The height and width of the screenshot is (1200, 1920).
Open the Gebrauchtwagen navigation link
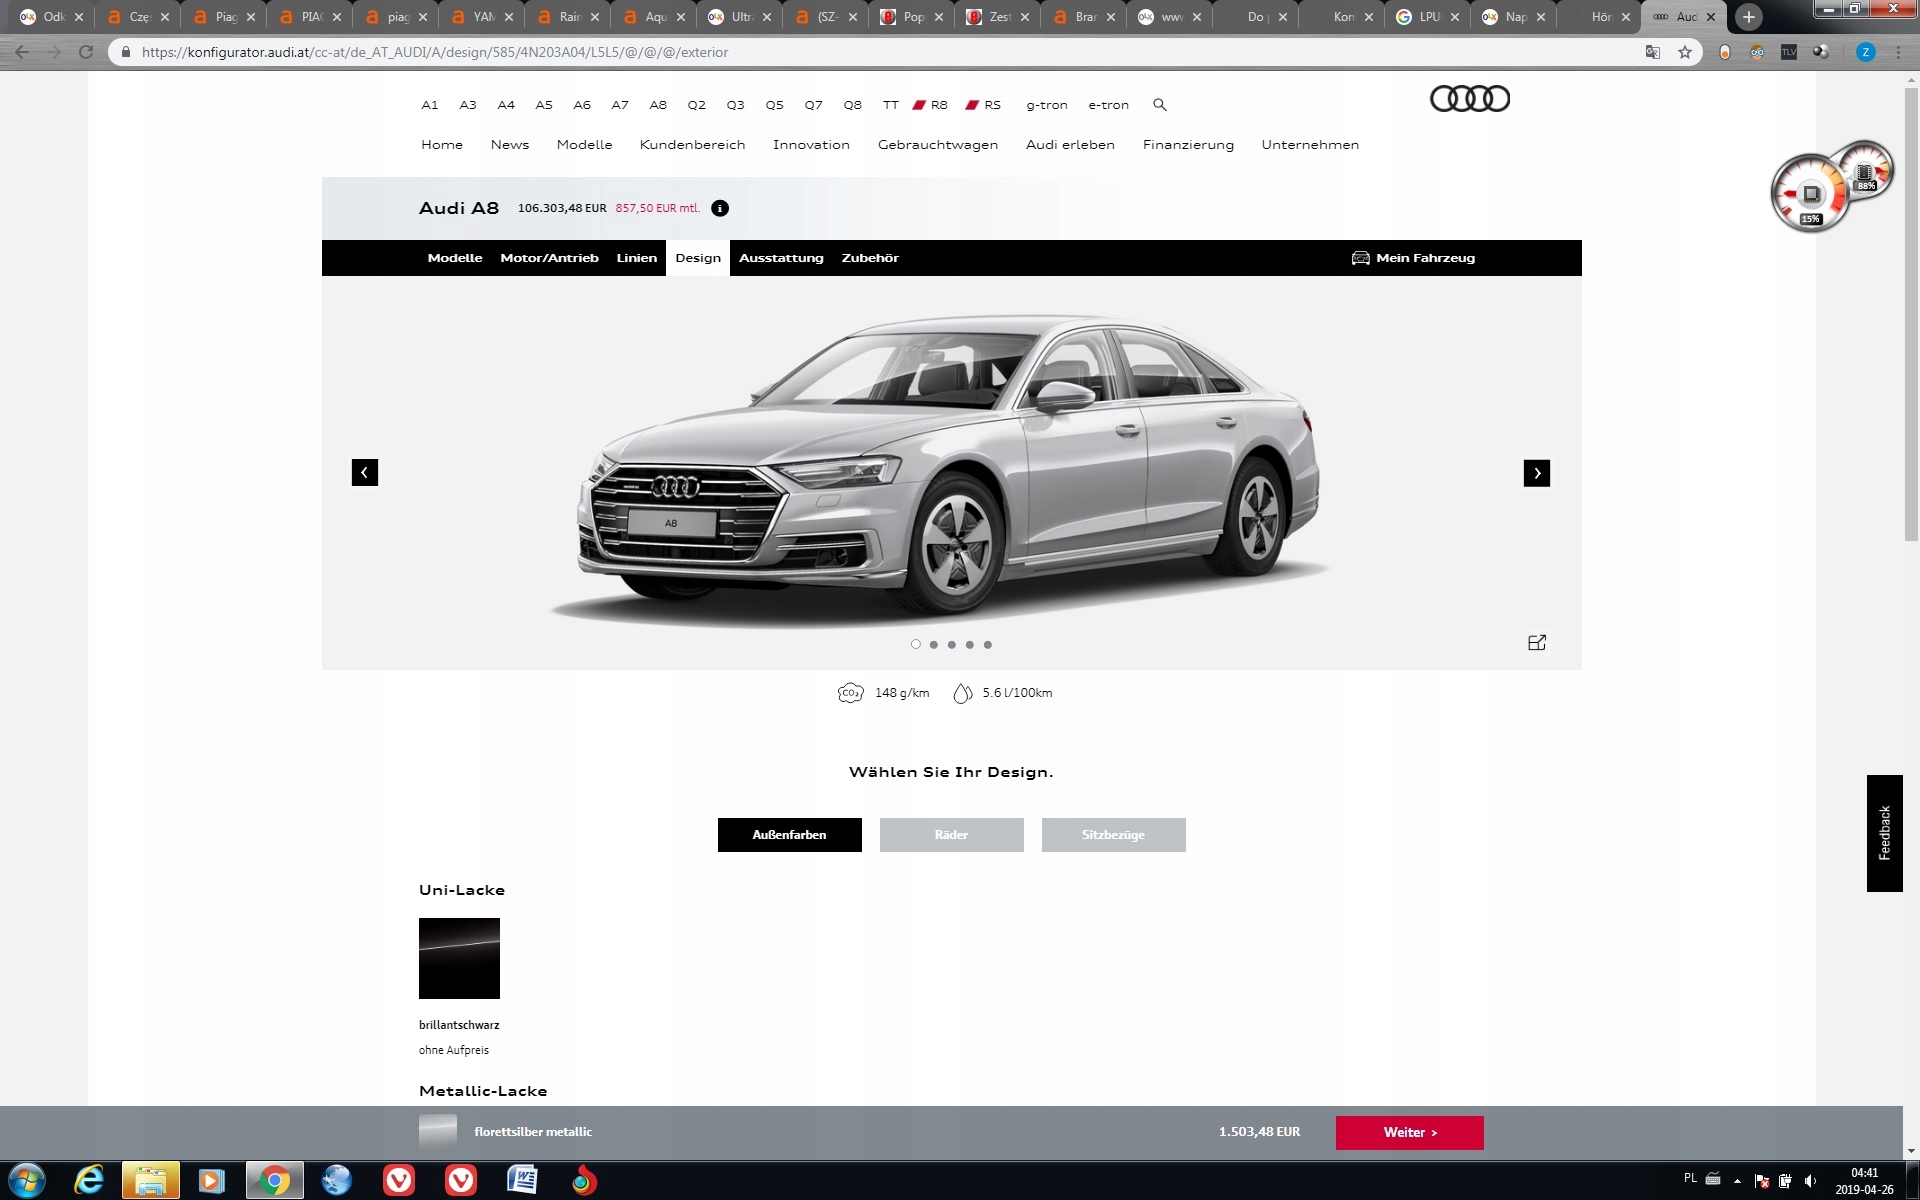click(938, 145)
